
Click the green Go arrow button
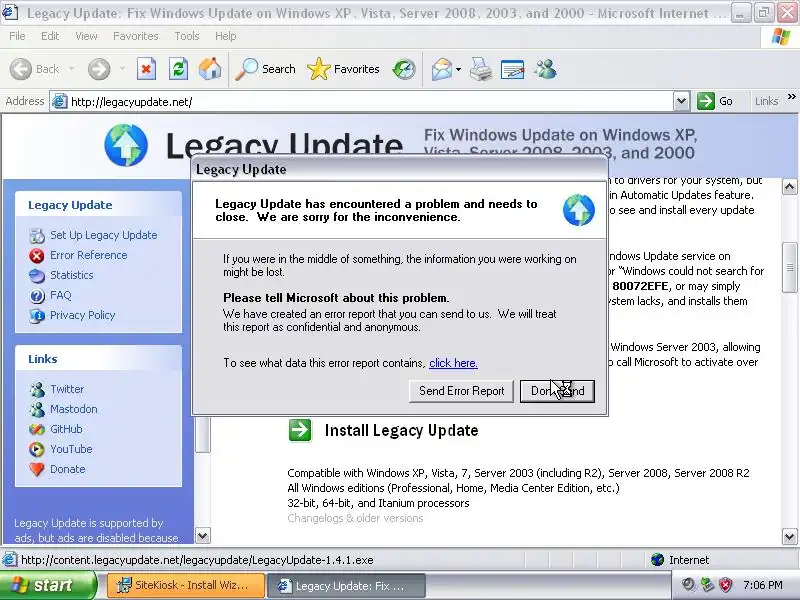coord(706,101)
